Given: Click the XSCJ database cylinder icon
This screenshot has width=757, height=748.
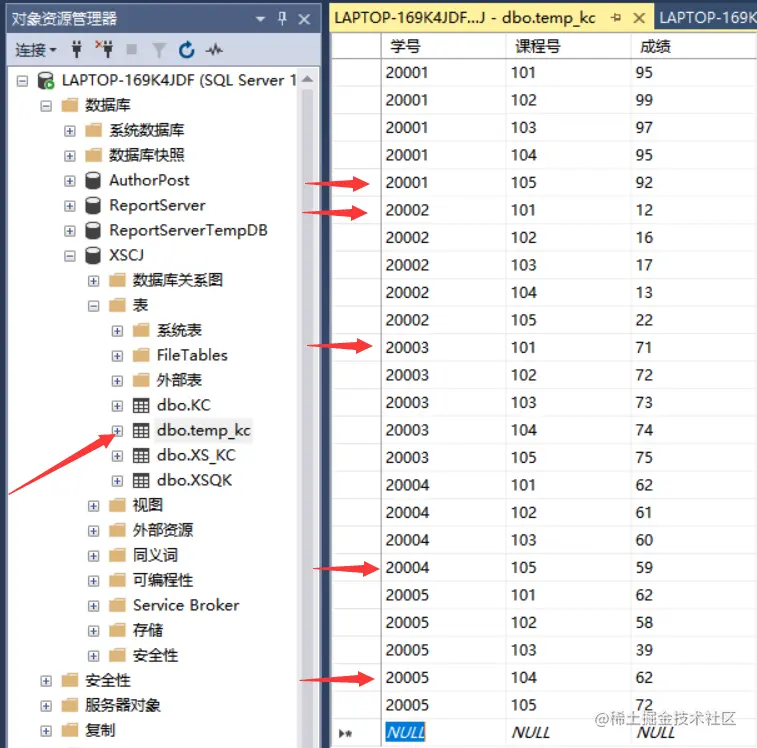Looking at the screenshot, I should point(93,255).
